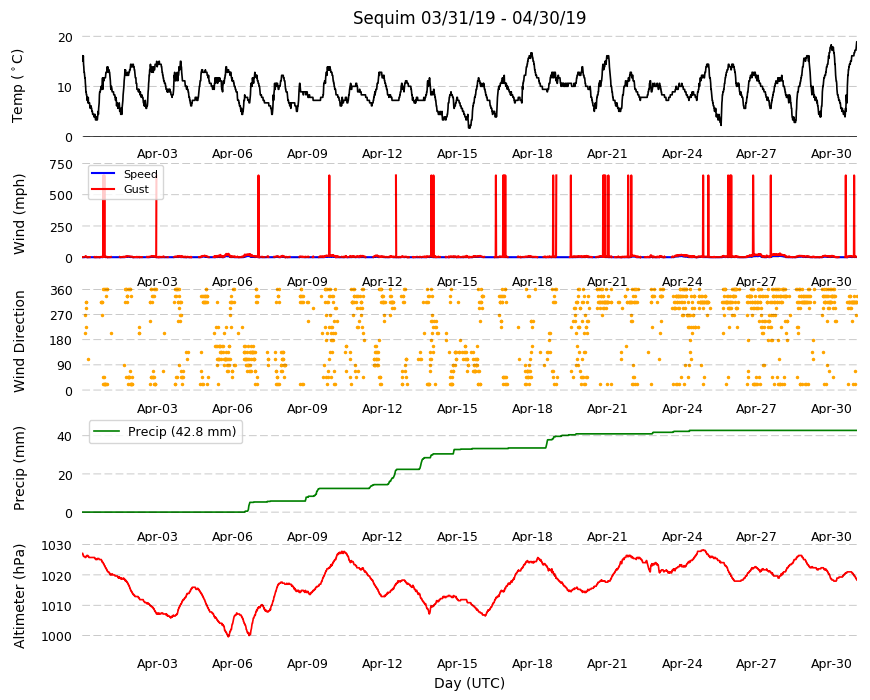870x700 pixels.
Task: Click Apr-21 tick under the altimeter plot
Action: tap(607, 663)
